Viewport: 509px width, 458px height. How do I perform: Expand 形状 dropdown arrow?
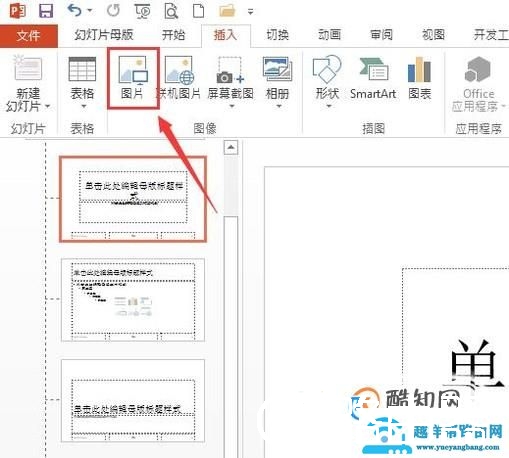(x=329, y=107)
